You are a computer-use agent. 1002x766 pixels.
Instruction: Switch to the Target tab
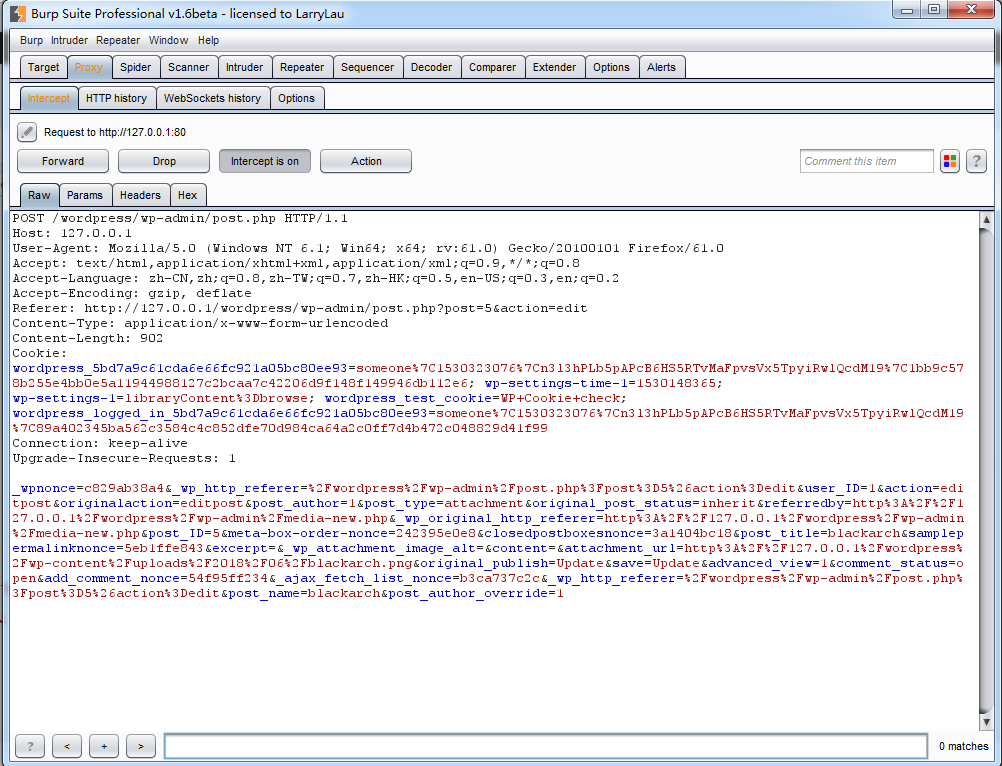click(x=43, y=67)
